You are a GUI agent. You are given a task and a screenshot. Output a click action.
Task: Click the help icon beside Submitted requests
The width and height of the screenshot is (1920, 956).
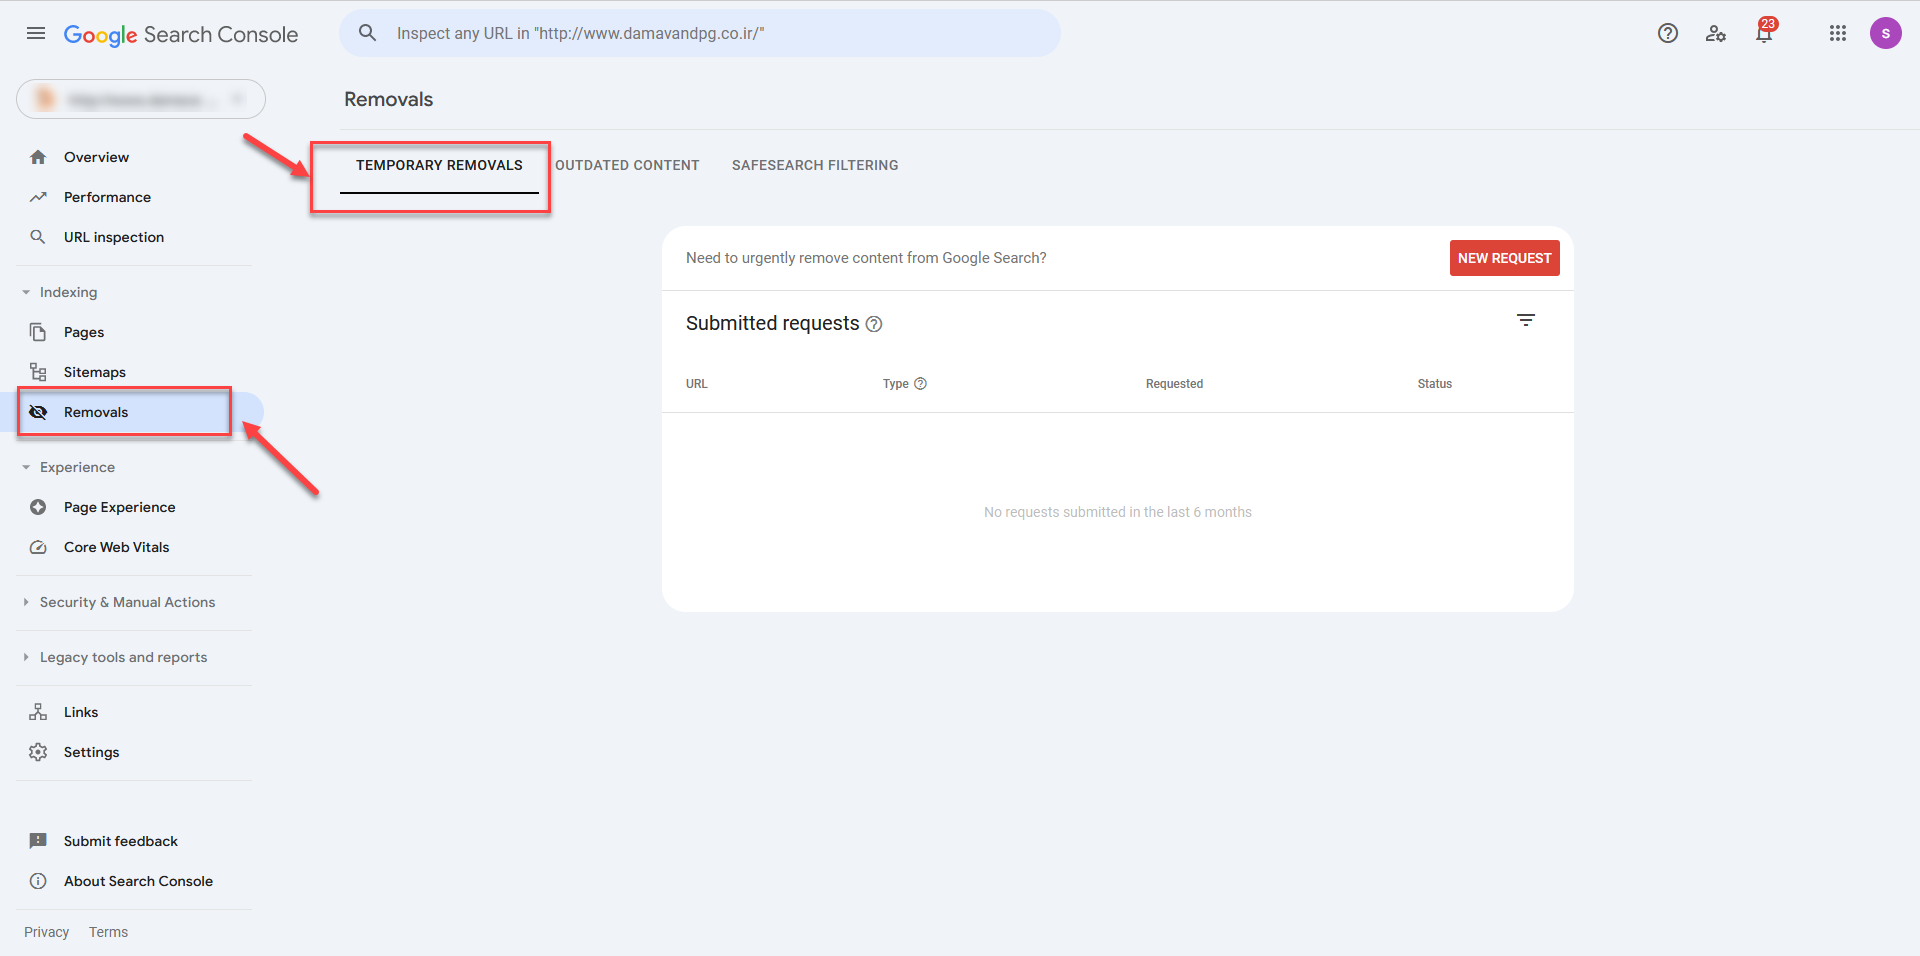tap(874, 324)
